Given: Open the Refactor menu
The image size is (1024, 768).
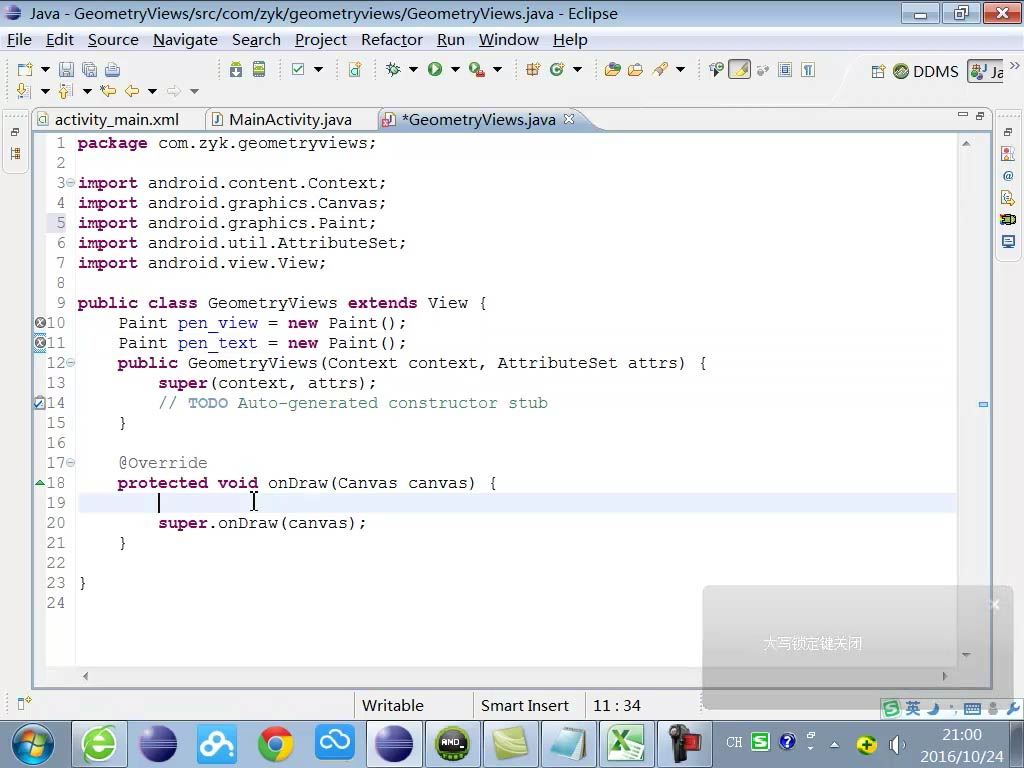Looking at the screenshot, I should point(392,40).
